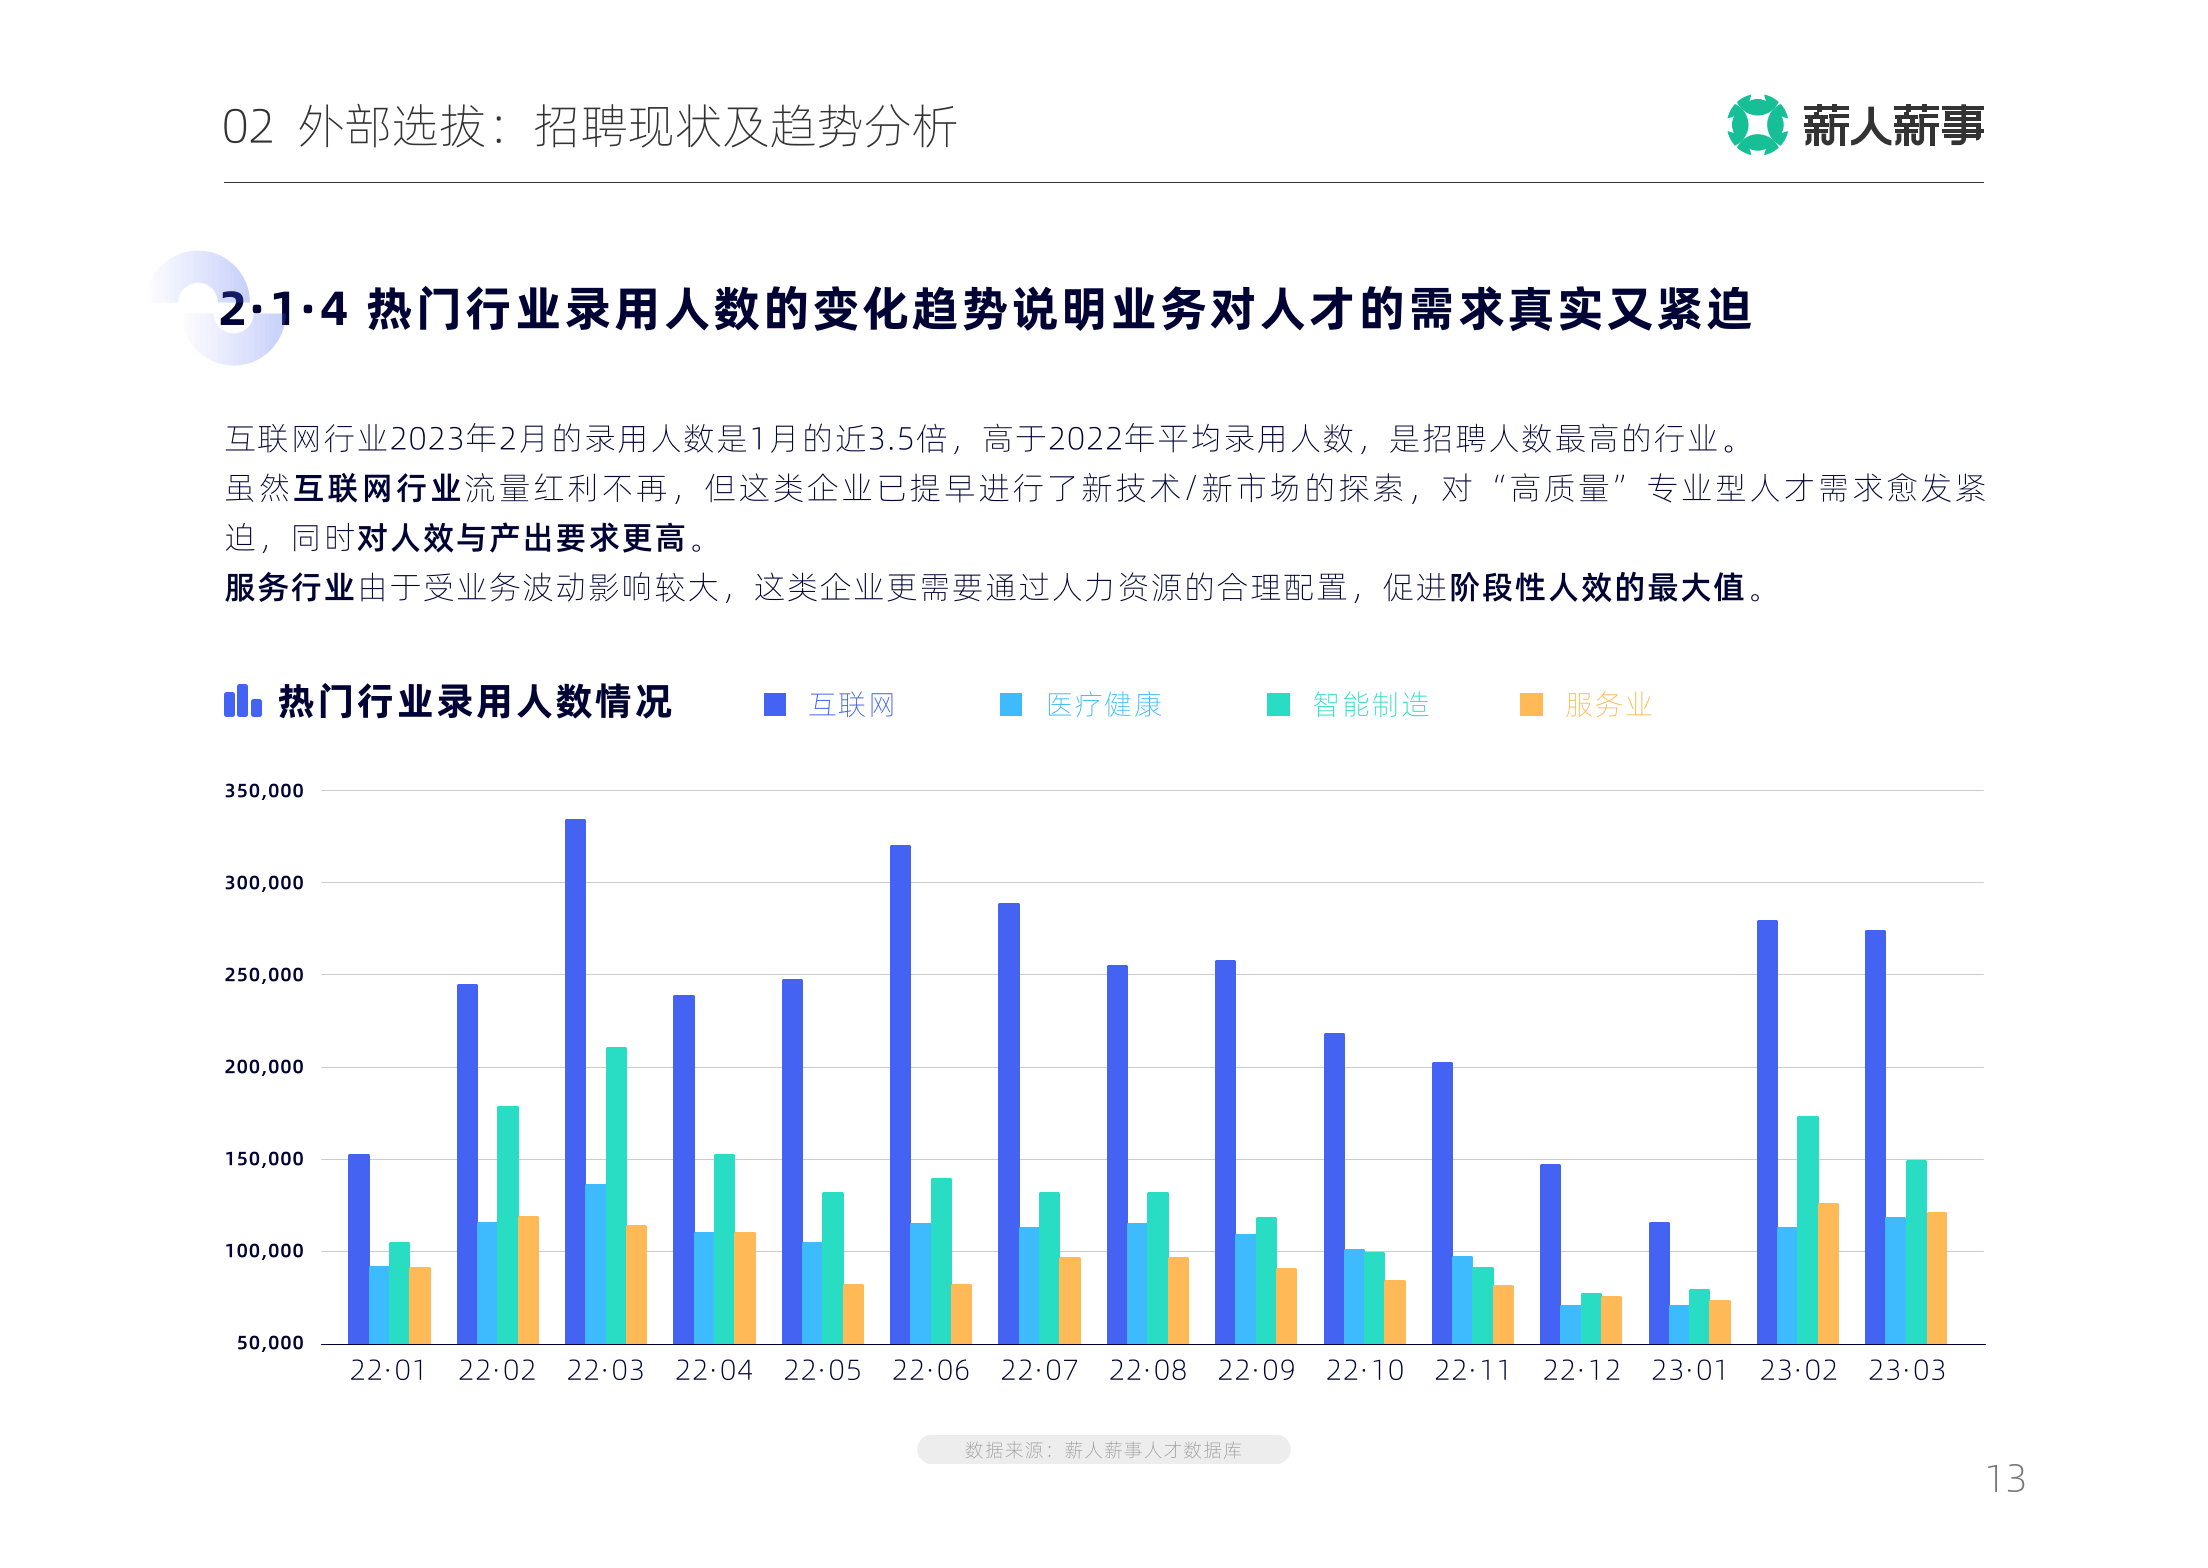Select the 医疗健康 legend label

click(1104, 705)
